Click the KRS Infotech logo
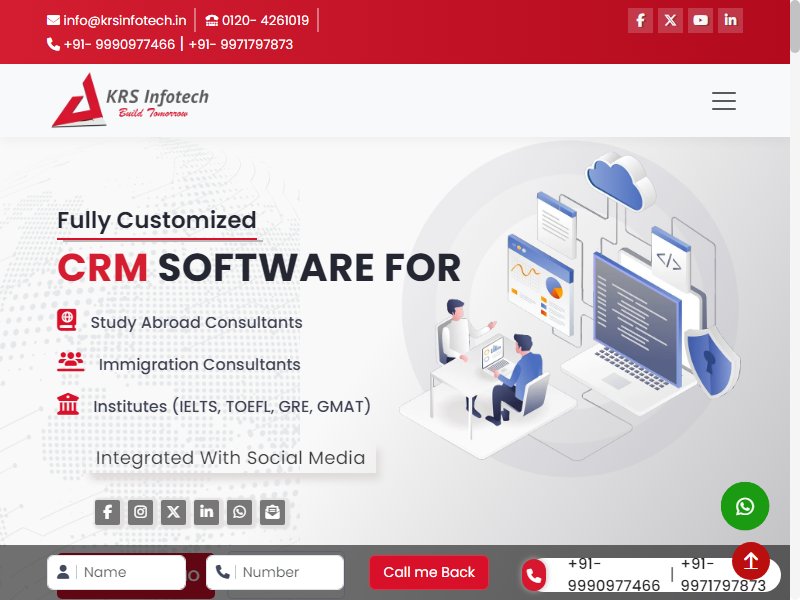Screen dimensions: 800x600 click(x=130, y=101)
